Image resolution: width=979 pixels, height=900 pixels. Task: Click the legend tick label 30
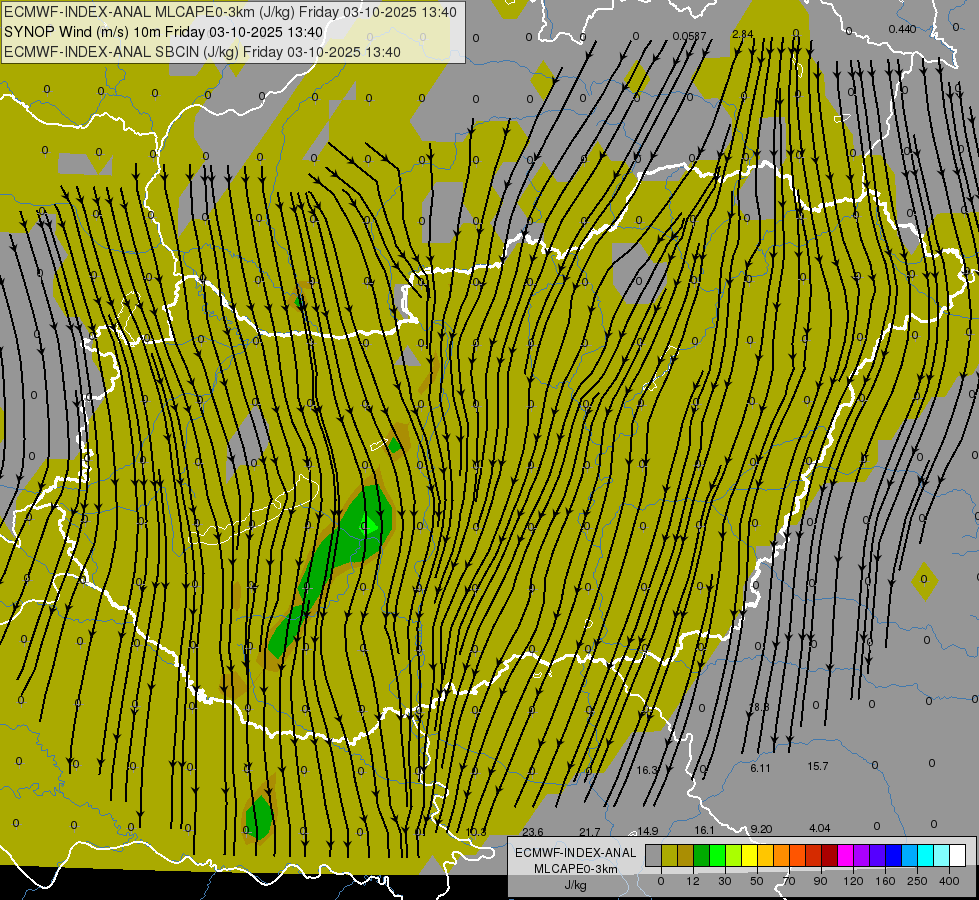[725, 881]
